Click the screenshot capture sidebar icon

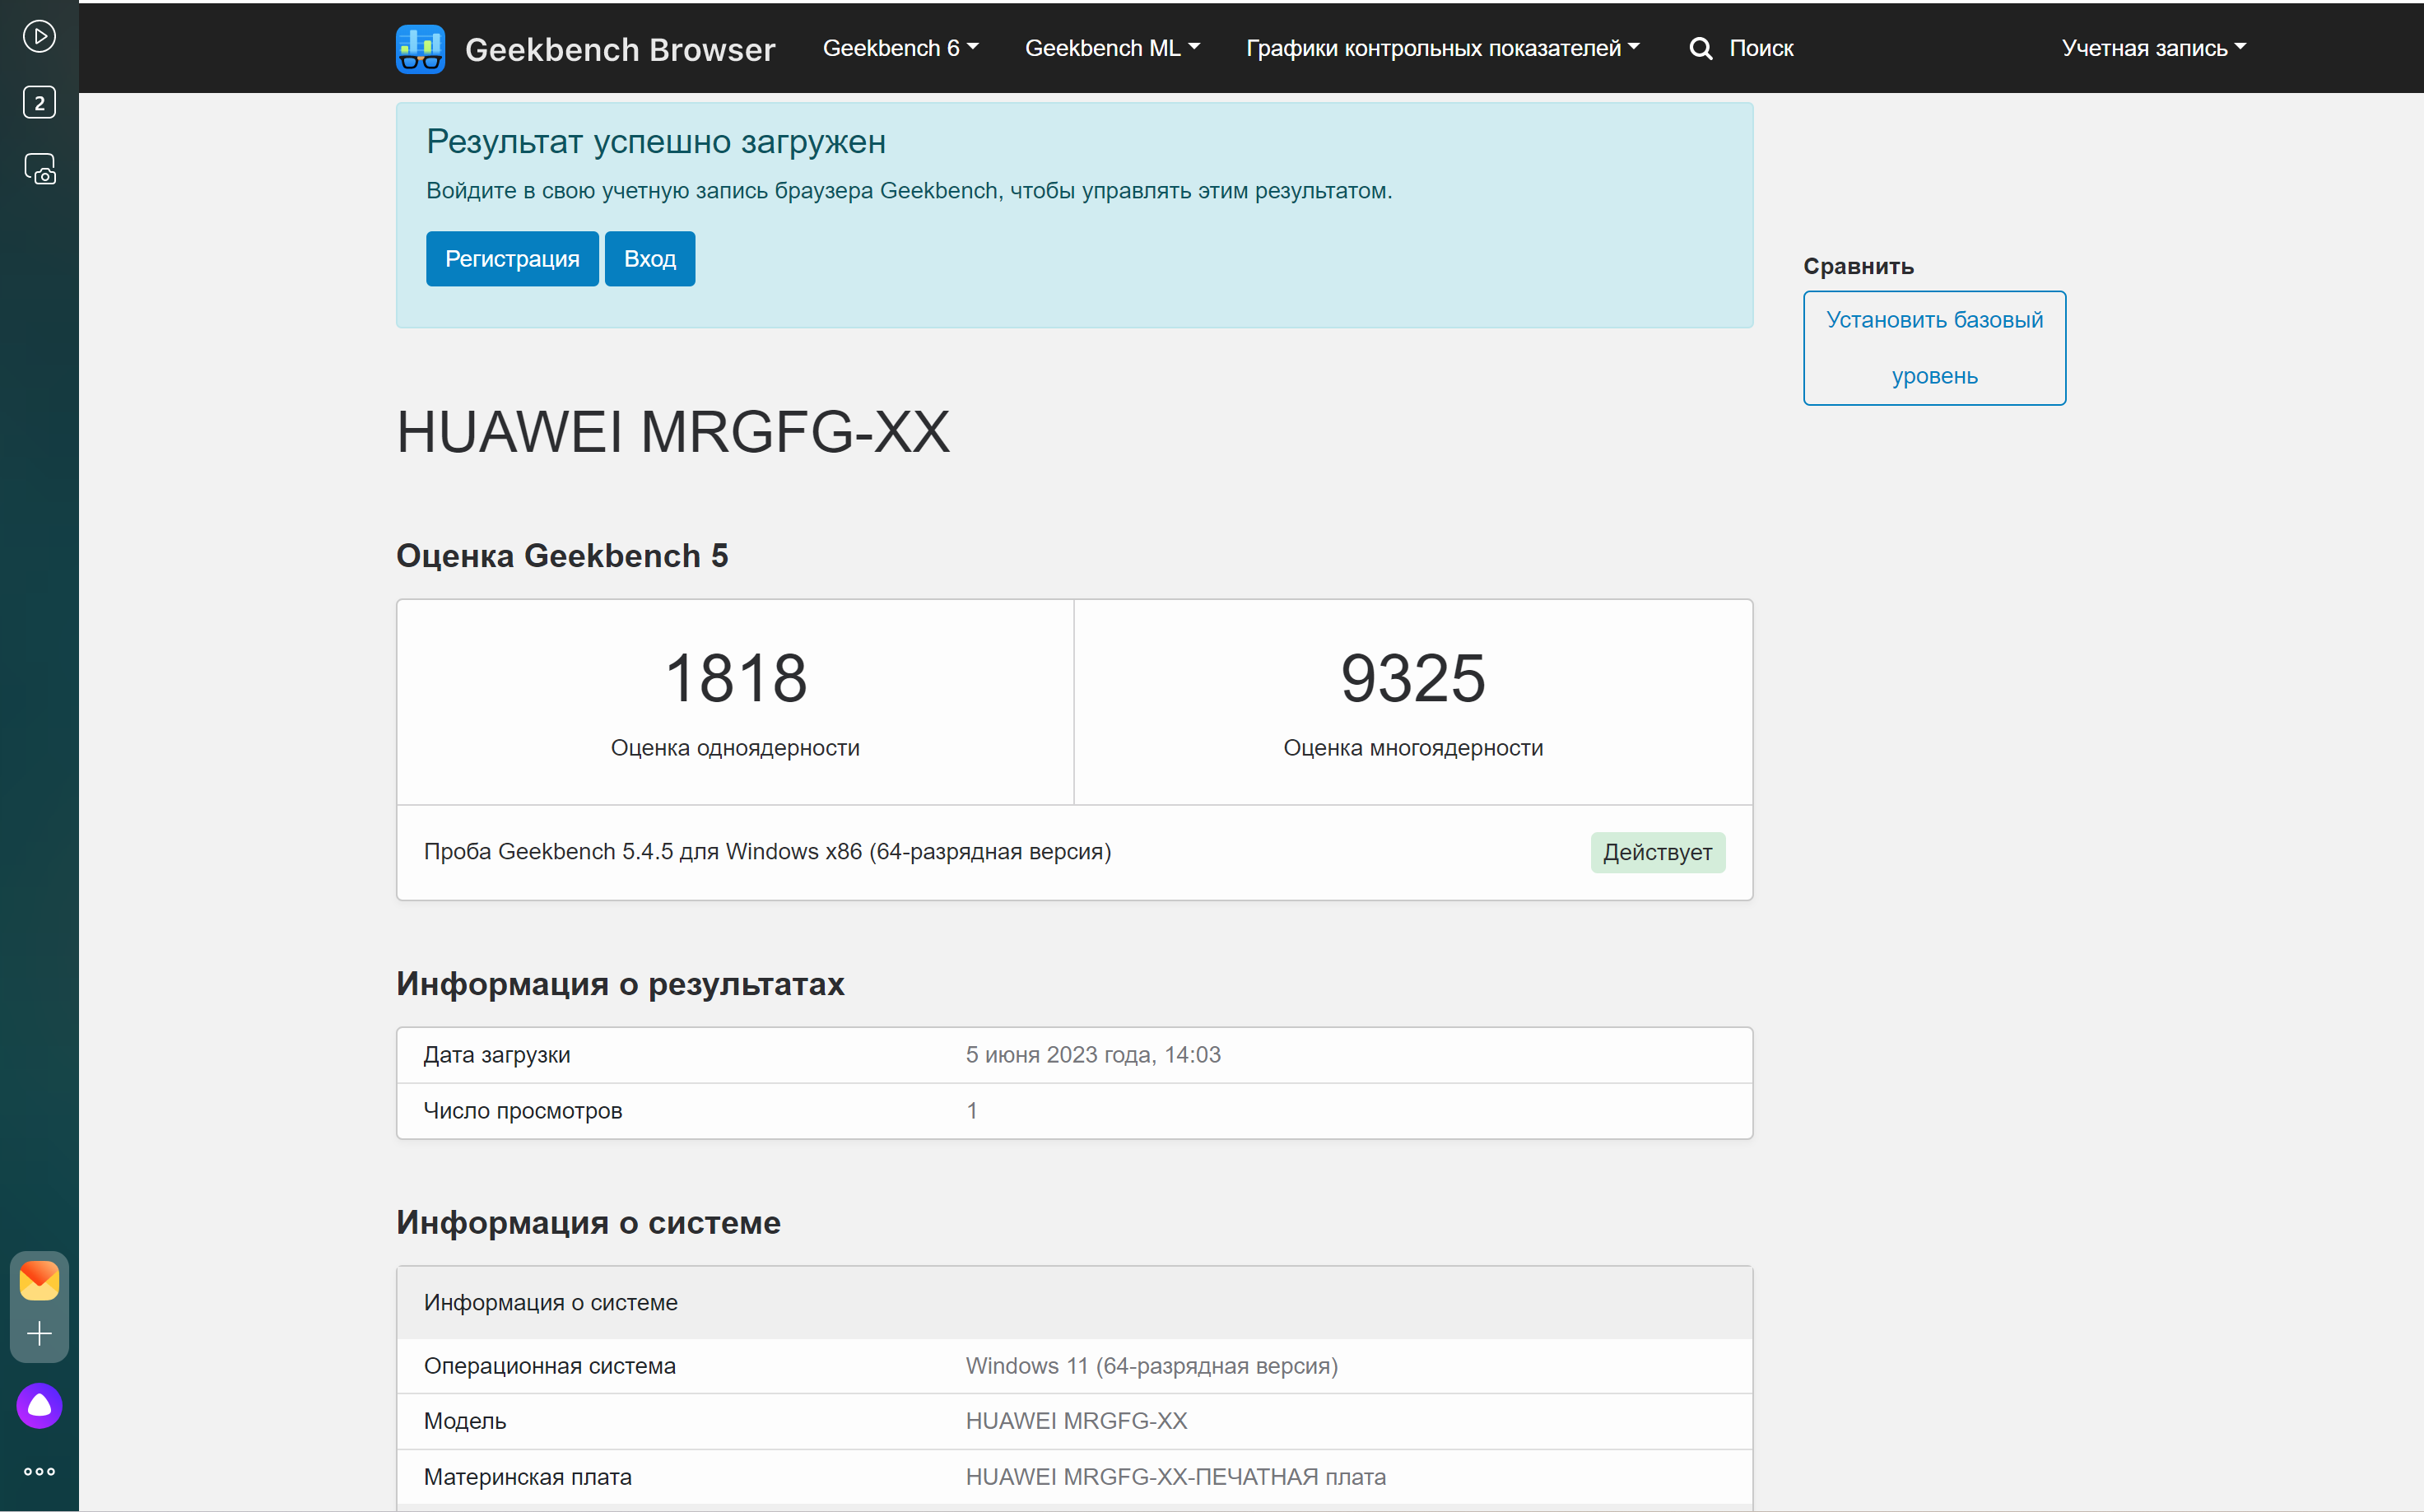pyautogui.click(x=39, y=169)
